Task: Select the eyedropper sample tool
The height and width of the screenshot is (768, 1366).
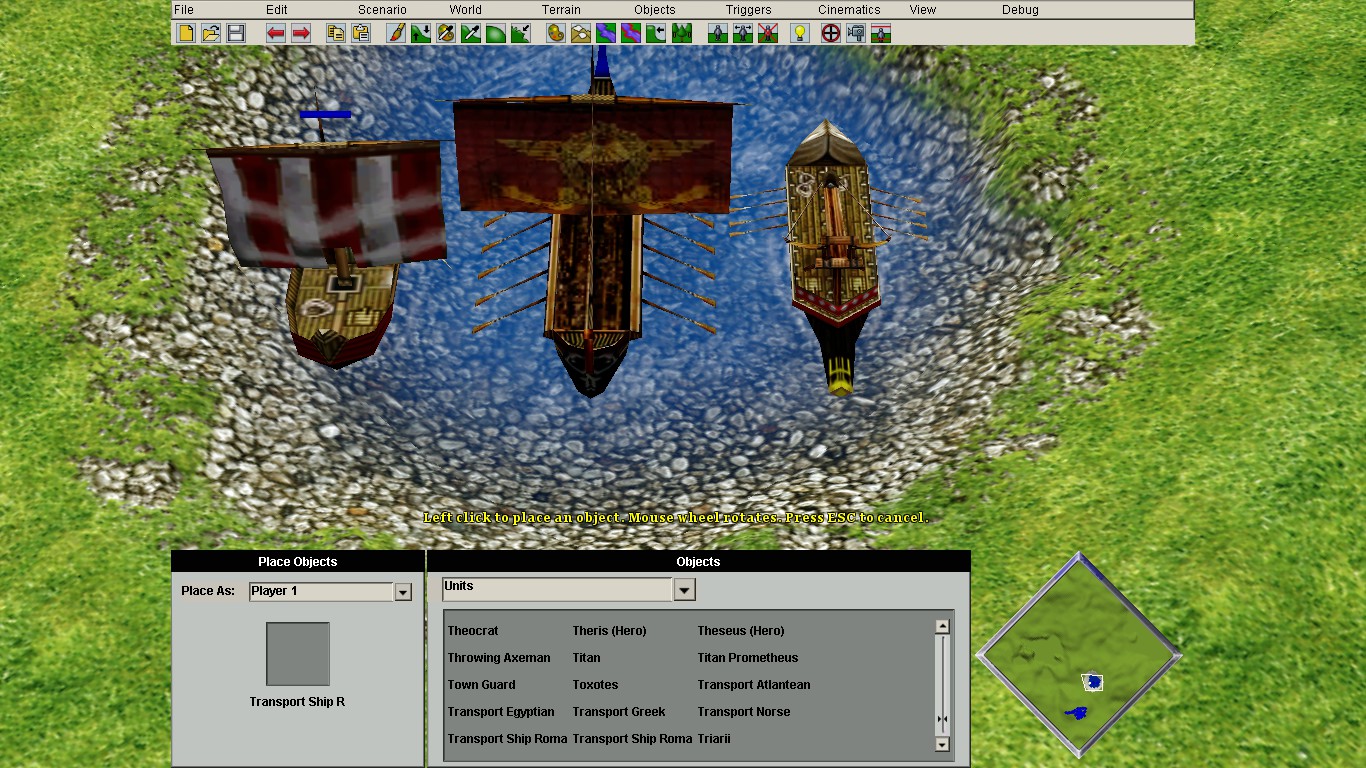Action: coord(471,33)
